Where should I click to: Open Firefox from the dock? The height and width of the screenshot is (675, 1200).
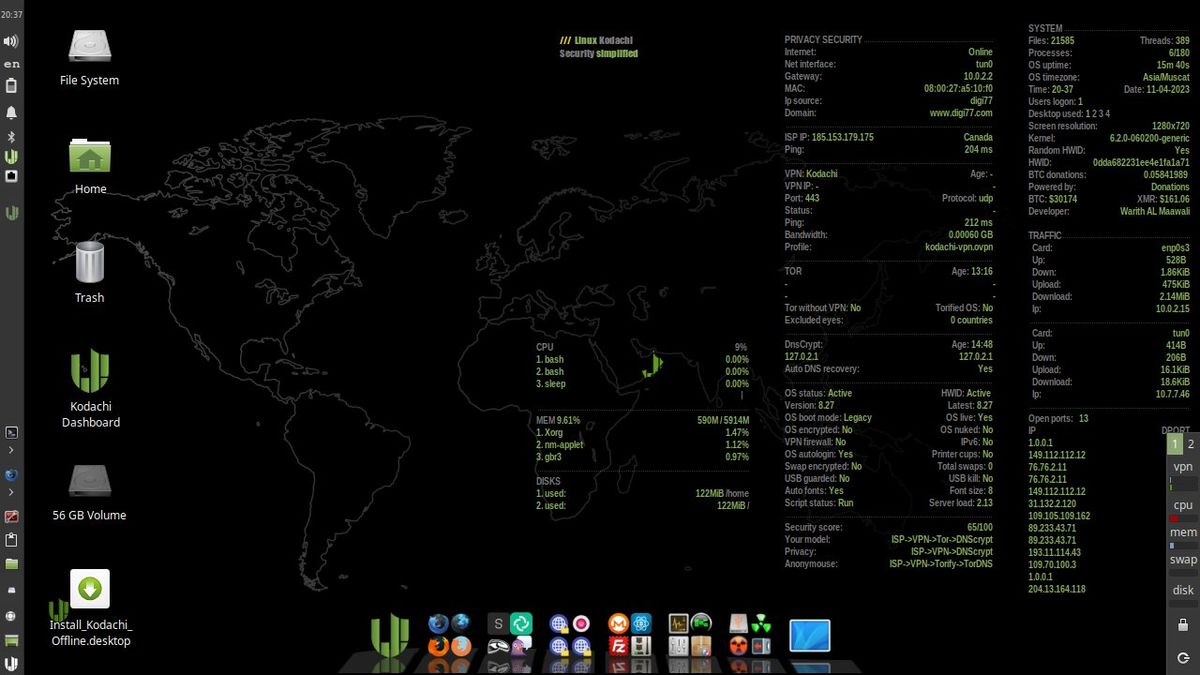point(440,648)
